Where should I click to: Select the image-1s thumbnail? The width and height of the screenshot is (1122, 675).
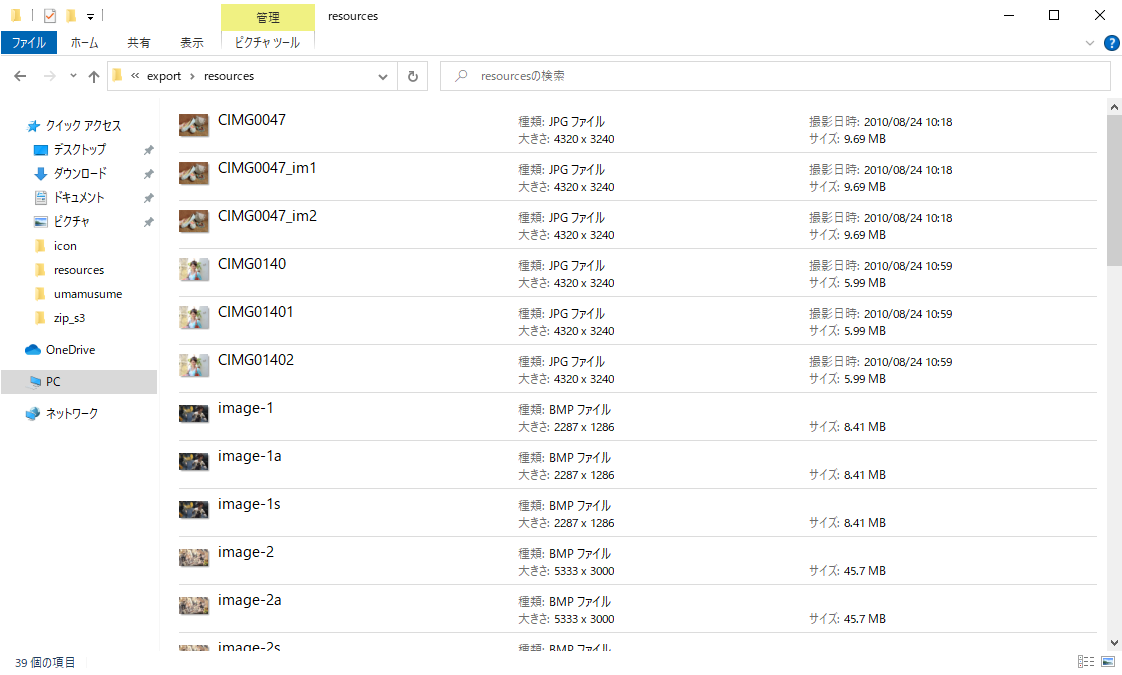[x=194, y=509]
